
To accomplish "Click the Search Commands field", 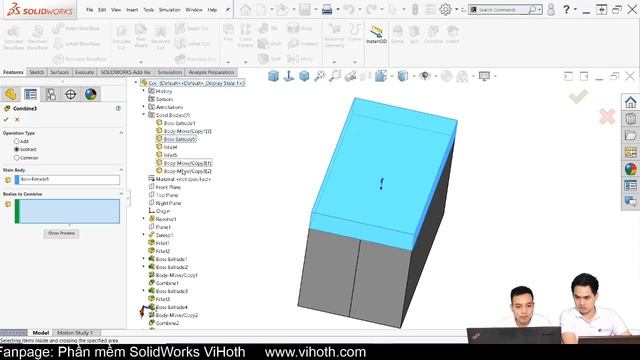I will (505, 9).
